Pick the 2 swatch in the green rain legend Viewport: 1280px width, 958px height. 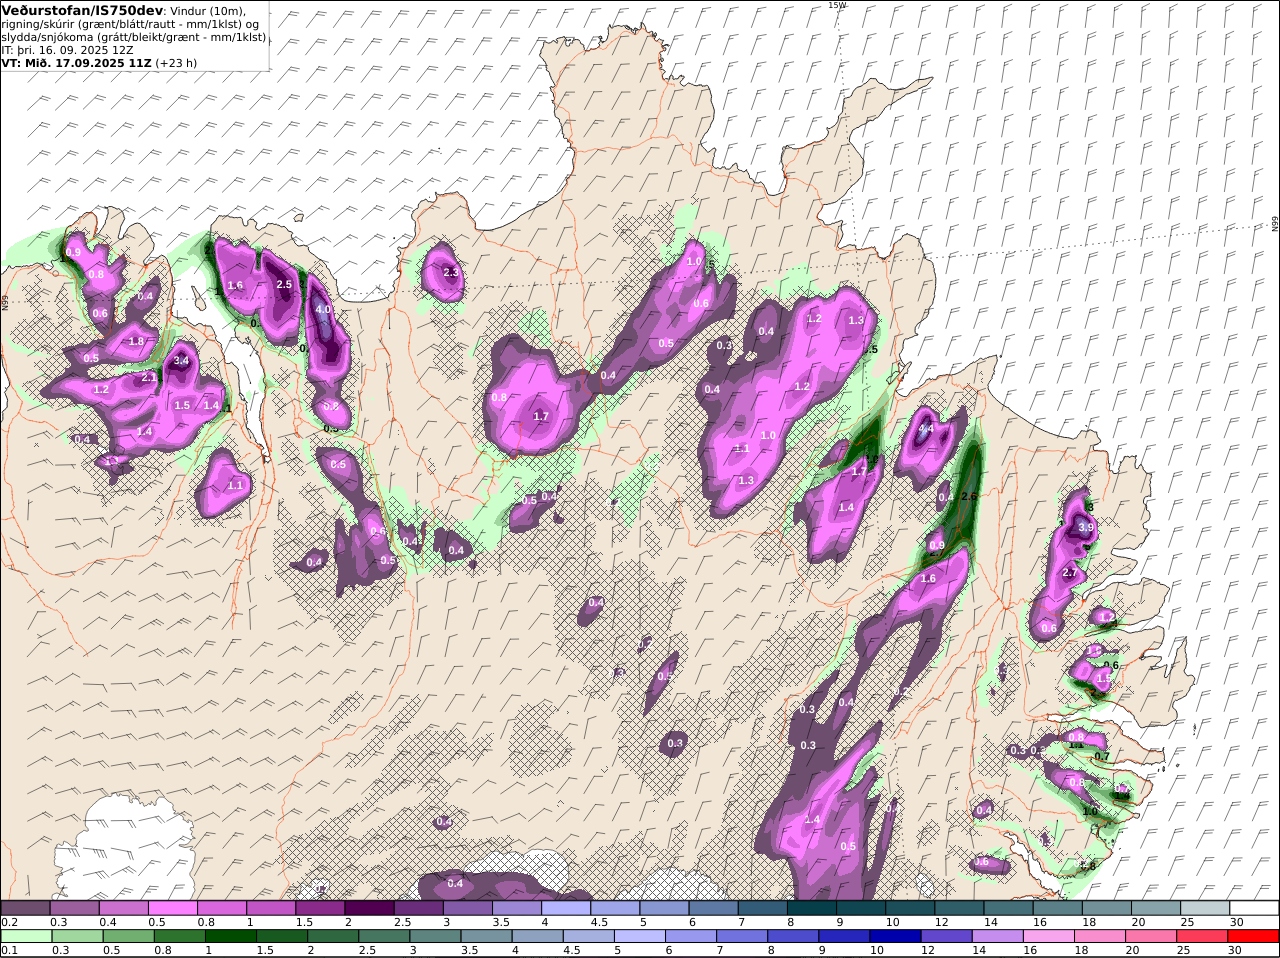(x=333, y=937)
